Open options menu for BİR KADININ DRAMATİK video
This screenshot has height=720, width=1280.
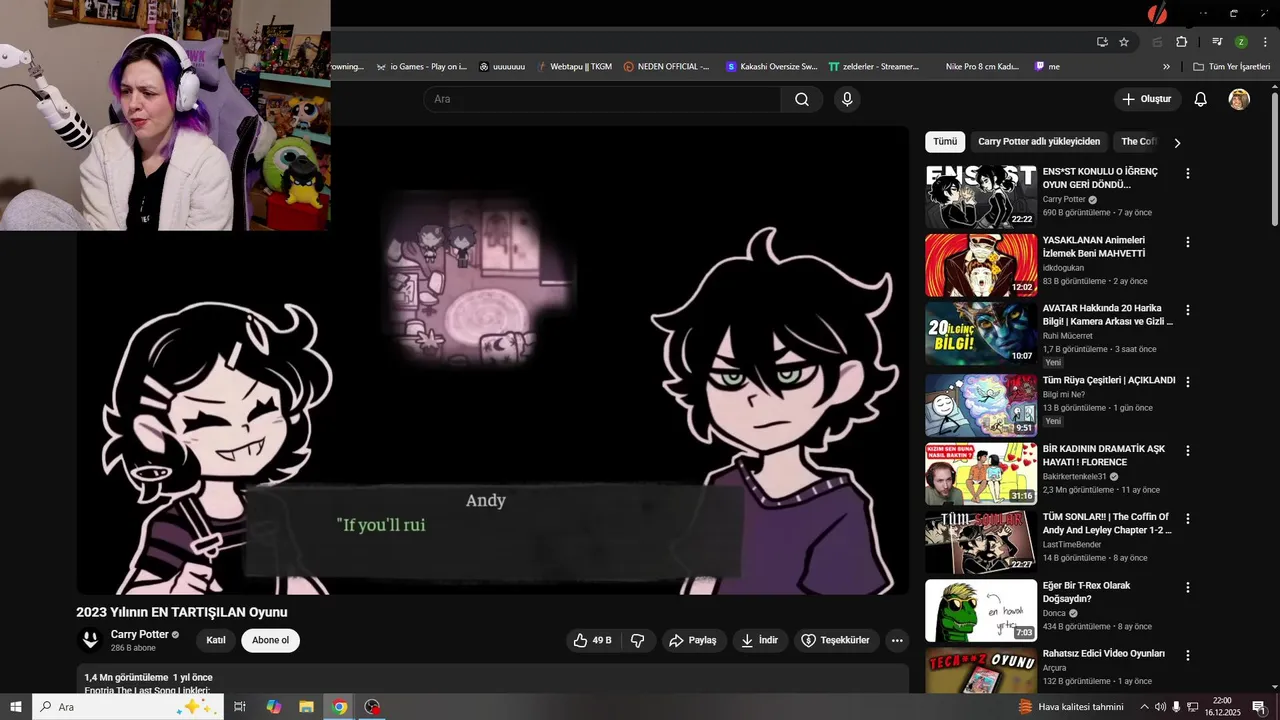(1188, 451)
